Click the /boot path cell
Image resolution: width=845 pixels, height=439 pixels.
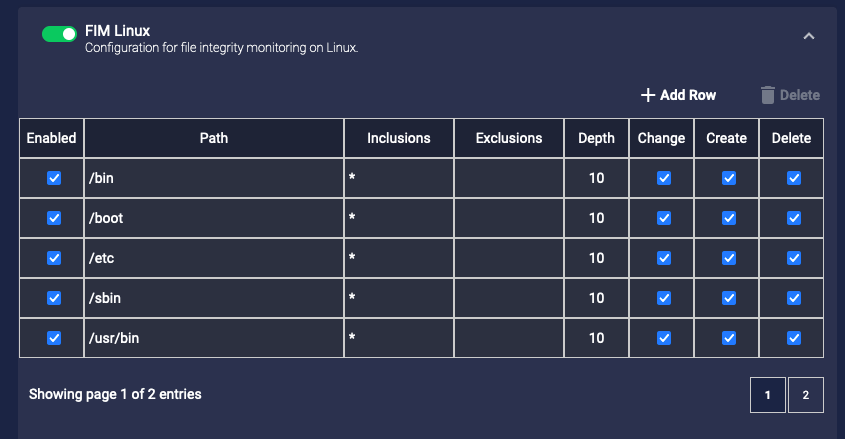214,218
